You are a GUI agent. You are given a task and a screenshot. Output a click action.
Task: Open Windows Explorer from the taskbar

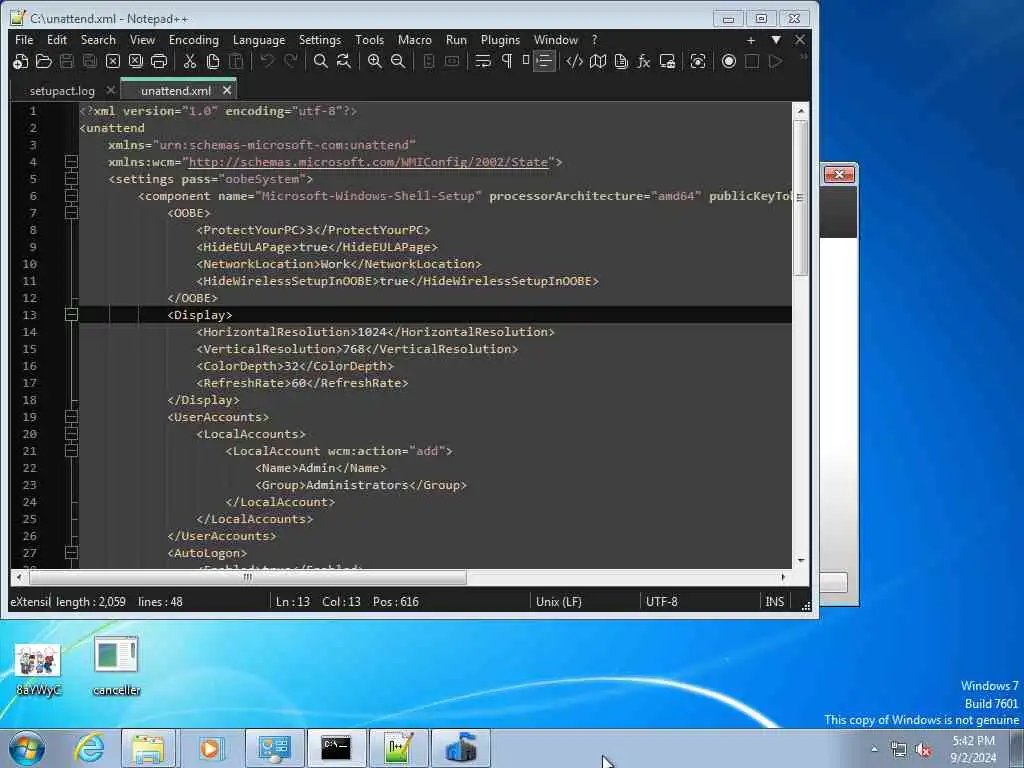[148, 748]
